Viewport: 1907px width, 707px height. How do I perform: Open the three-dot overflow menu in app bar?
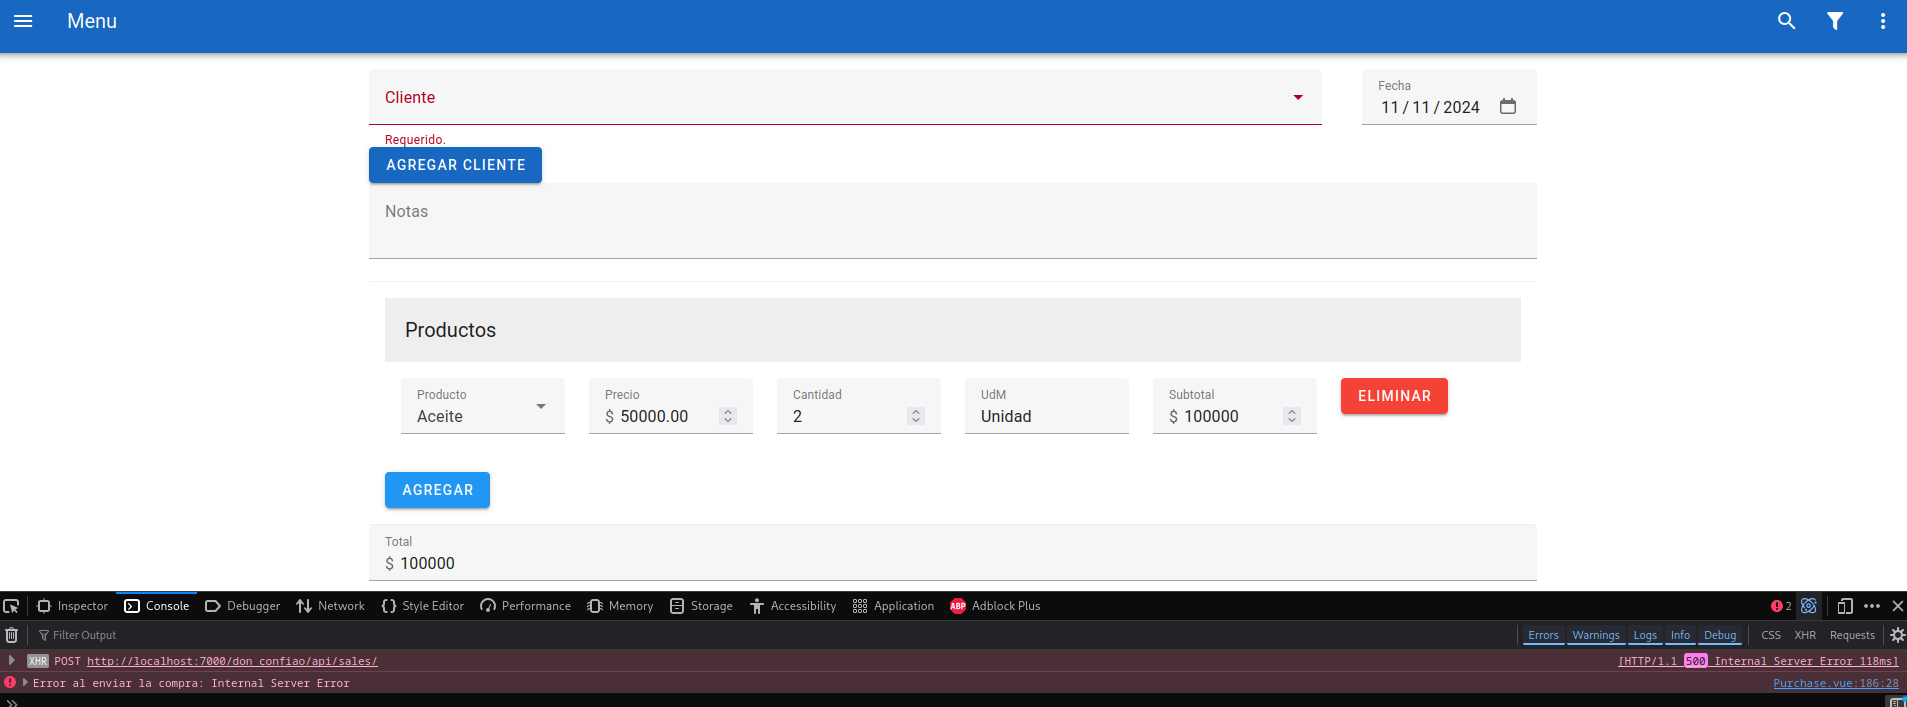tap(1882, 21)
